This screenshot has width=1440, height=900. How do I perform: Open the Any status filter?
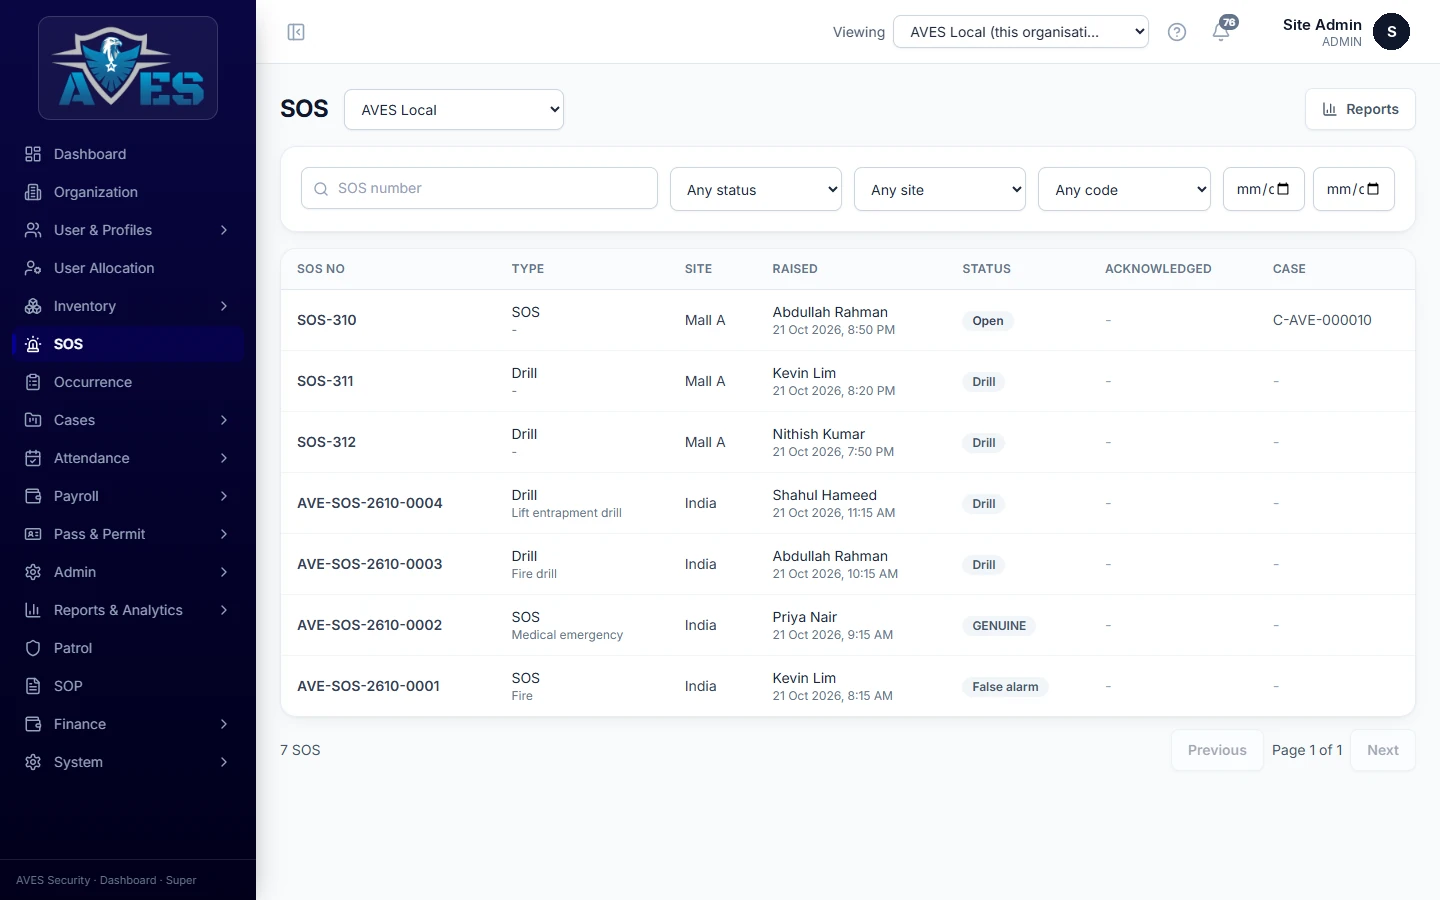756,189
